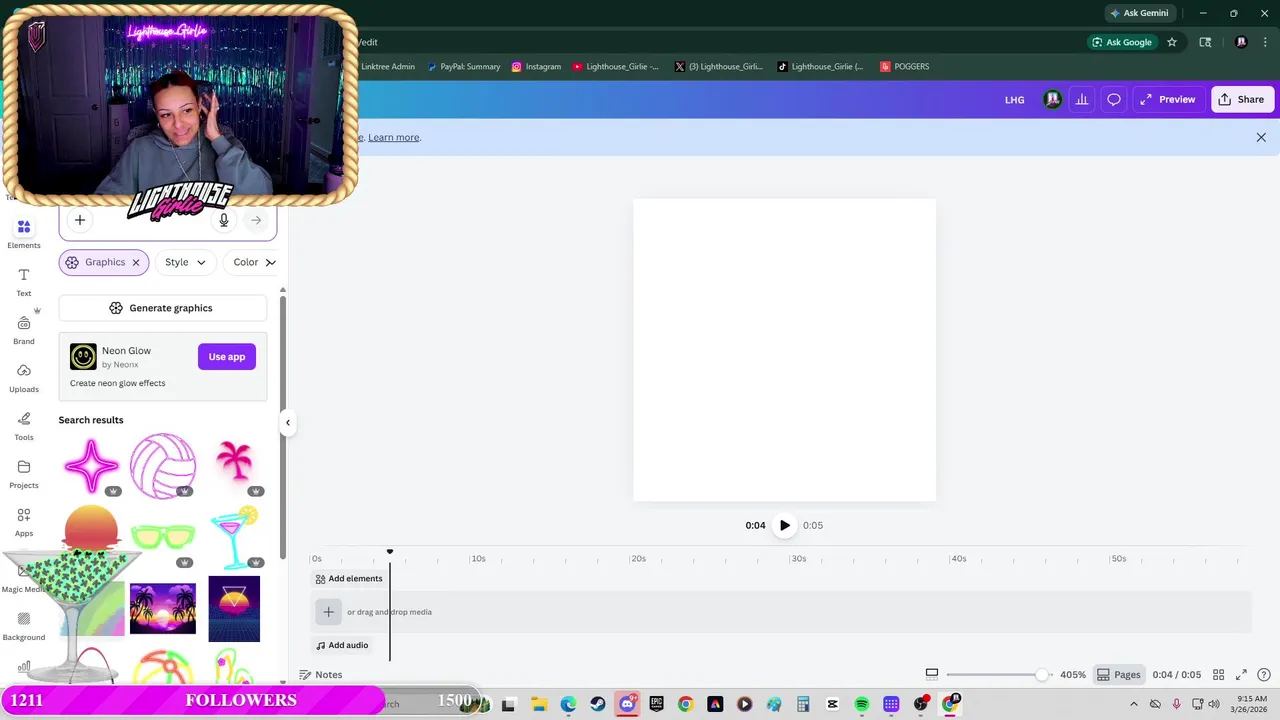Select the pink neon sparkle star graphic
The width and height of the screenshot is (1280, 720).
(x=91, y=465)
